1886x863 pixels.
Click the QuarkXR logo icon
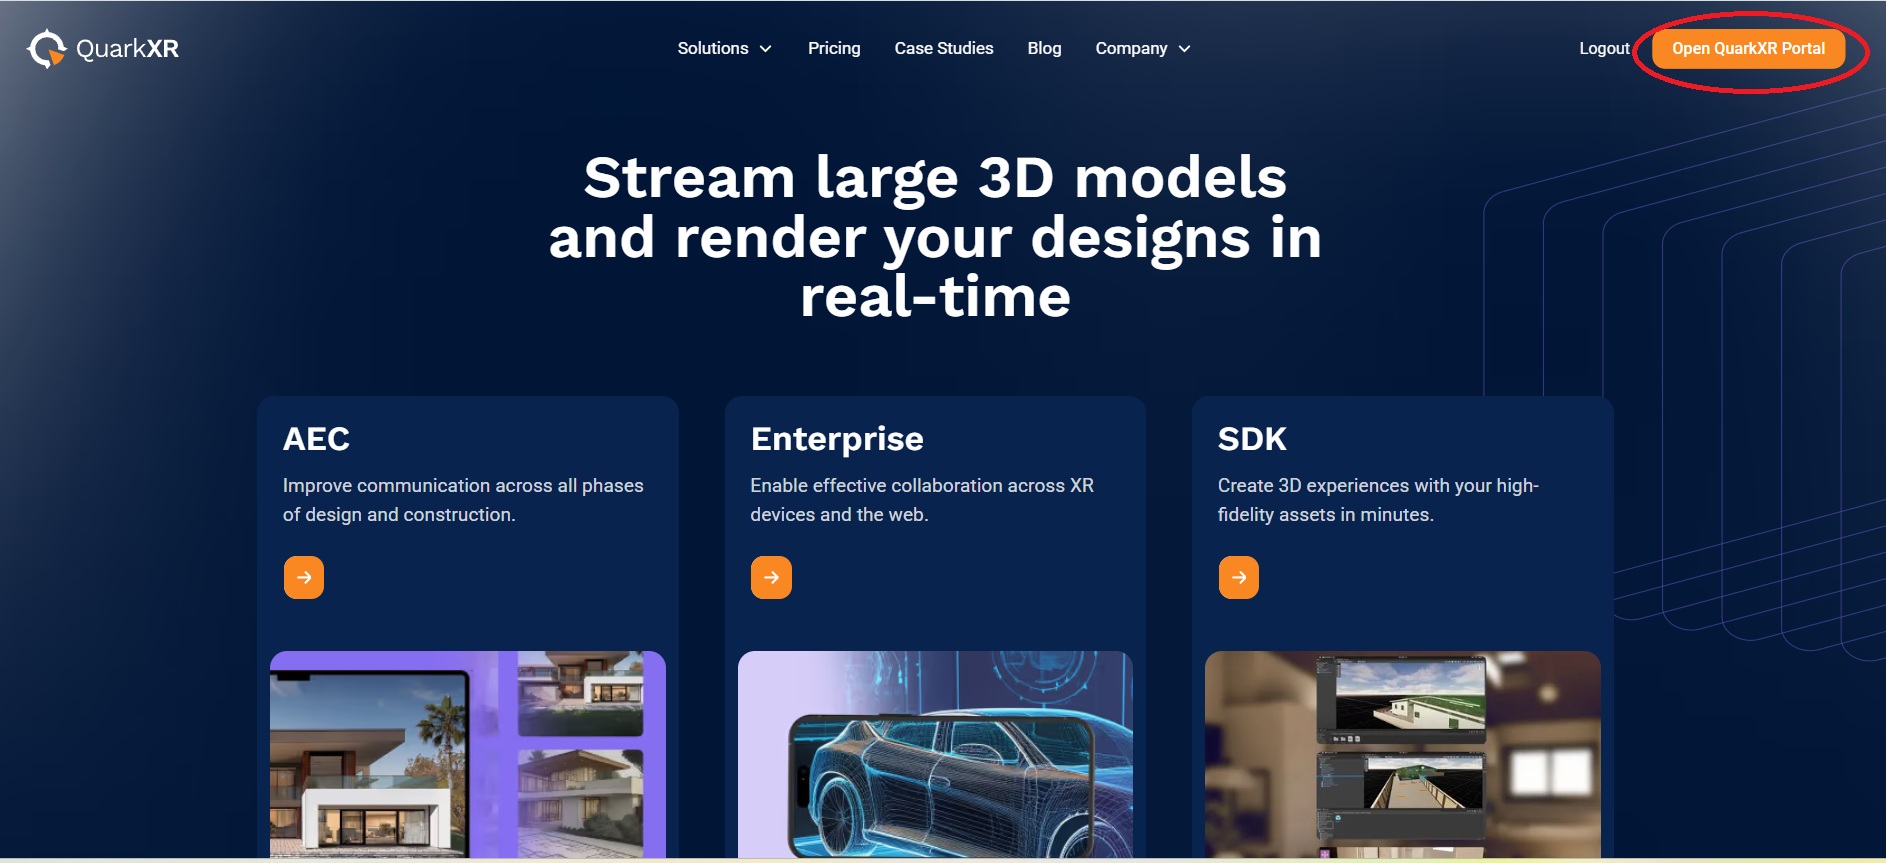(46, 49)
